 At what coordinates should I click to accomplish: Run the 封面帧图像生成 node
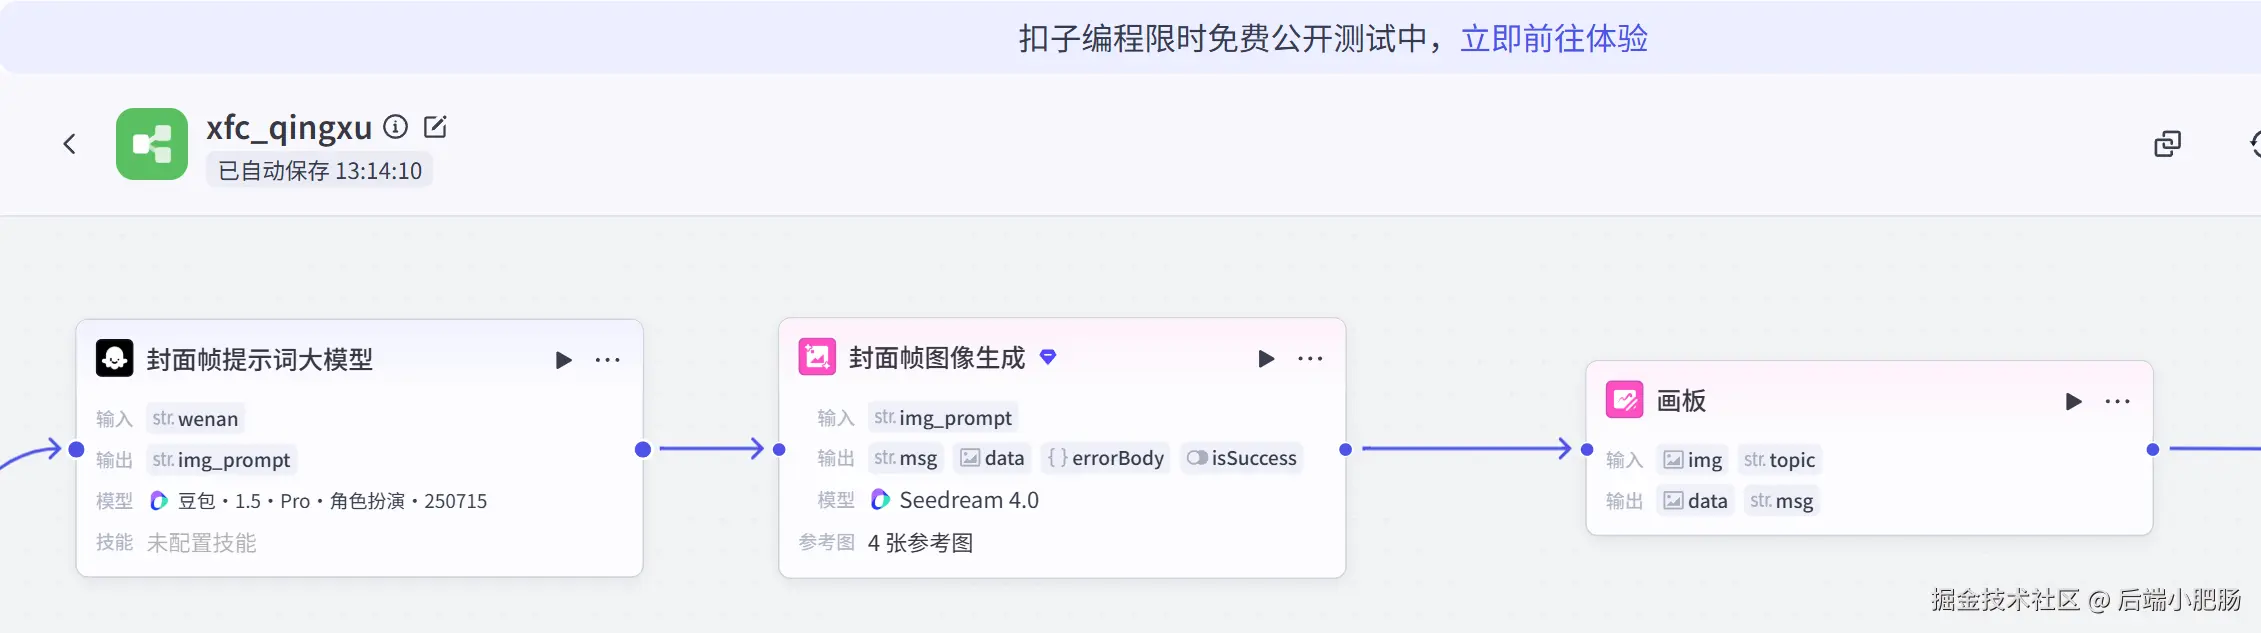point(1266,359)
